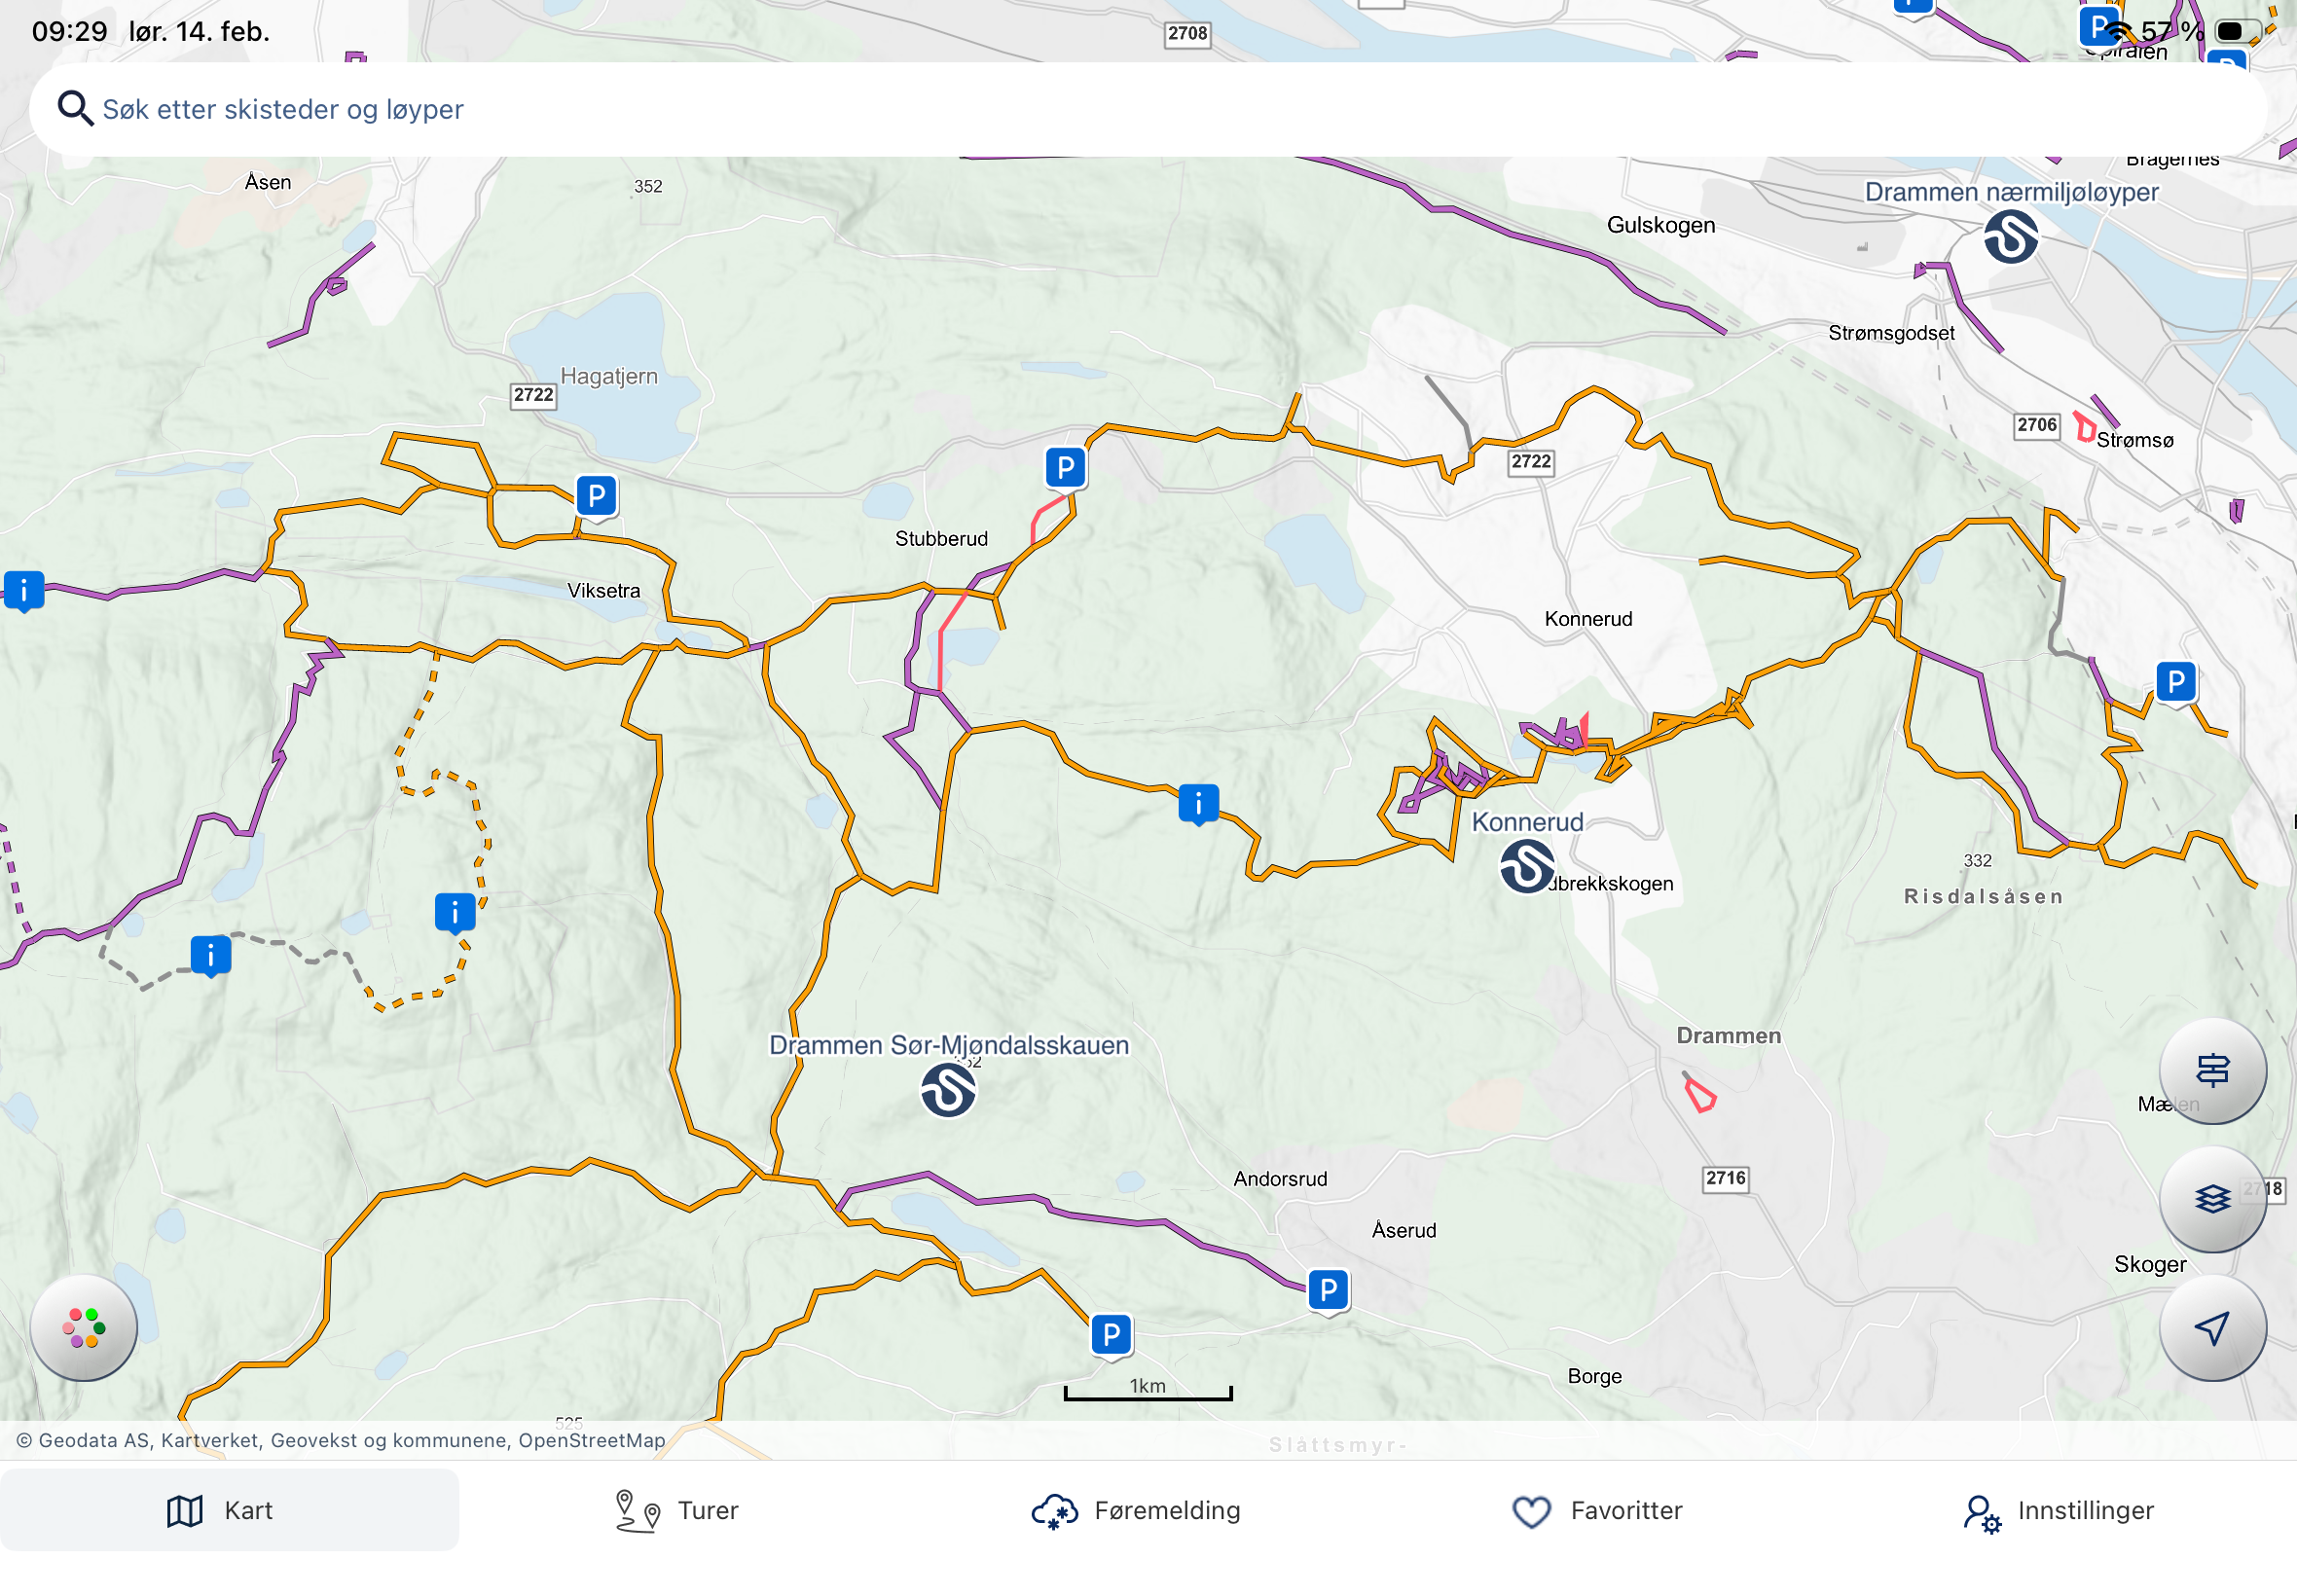Focus the ski resort search field

point(1148,108)
